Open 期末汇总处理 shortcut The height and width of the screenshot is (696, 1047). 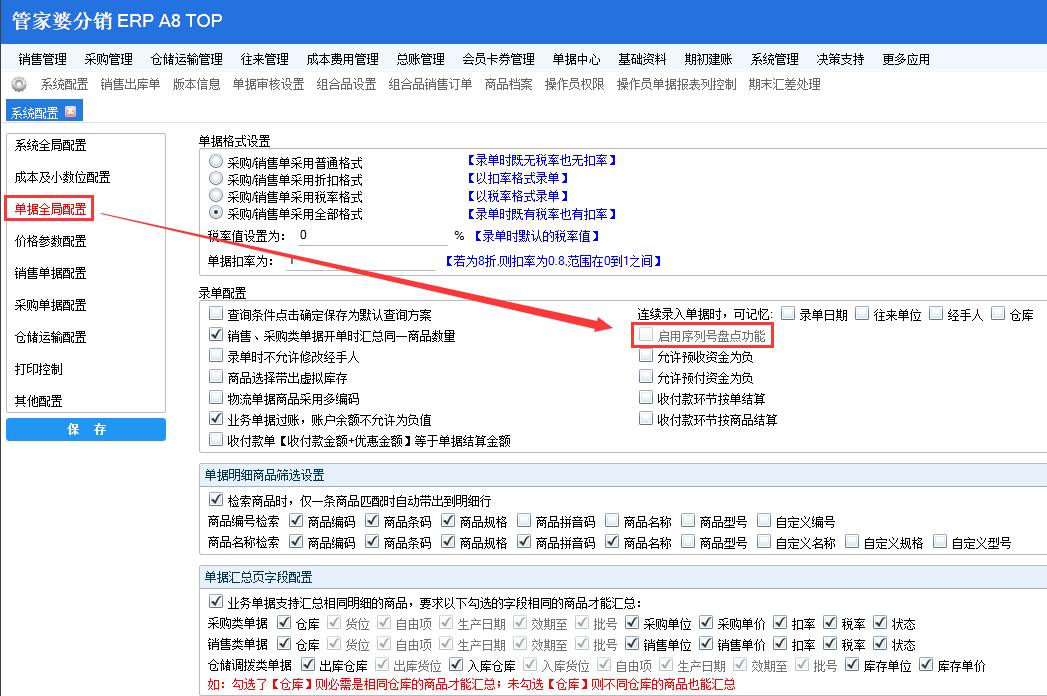click(x=781, y=85)
